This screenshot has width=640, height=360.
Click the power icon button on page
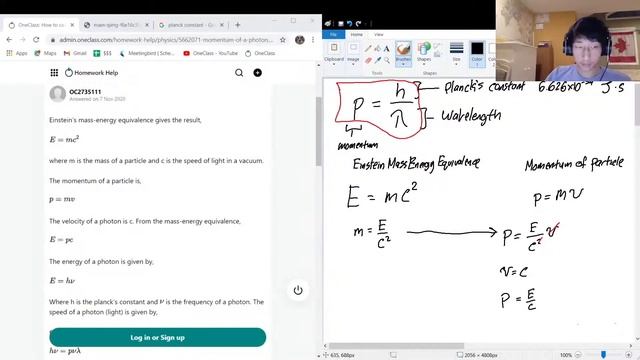(298, 290)
